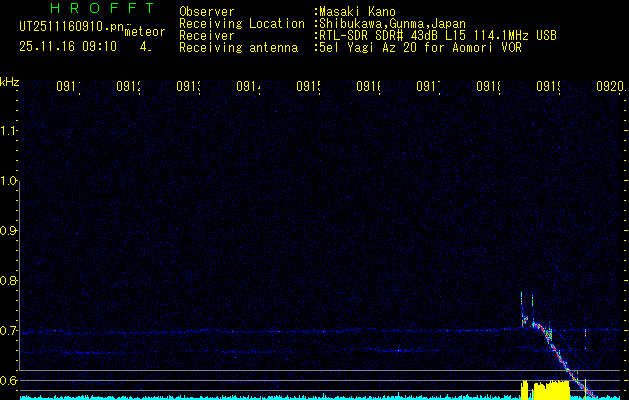Click the word meteor in header

point(143,32)
